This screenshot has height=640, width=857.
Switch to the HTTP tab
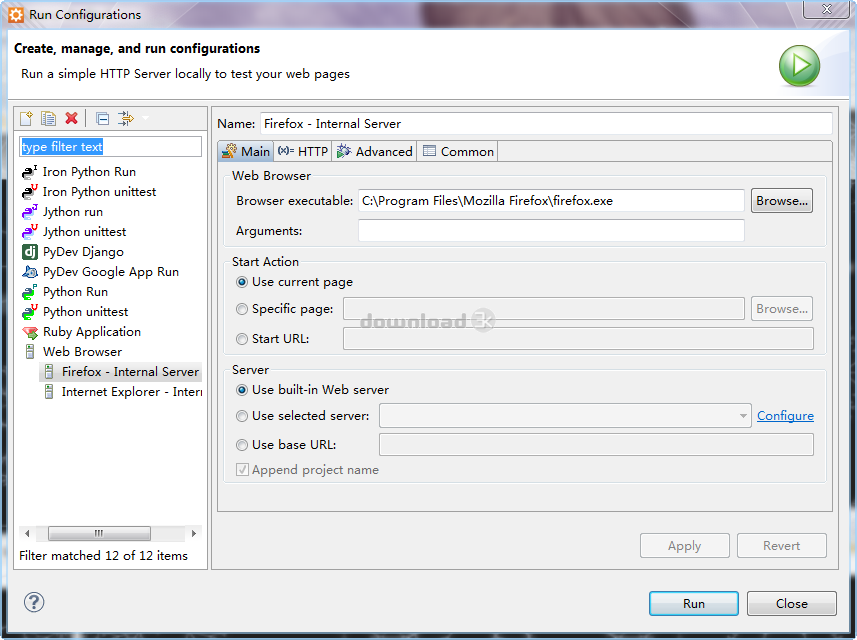coord(303,152)
